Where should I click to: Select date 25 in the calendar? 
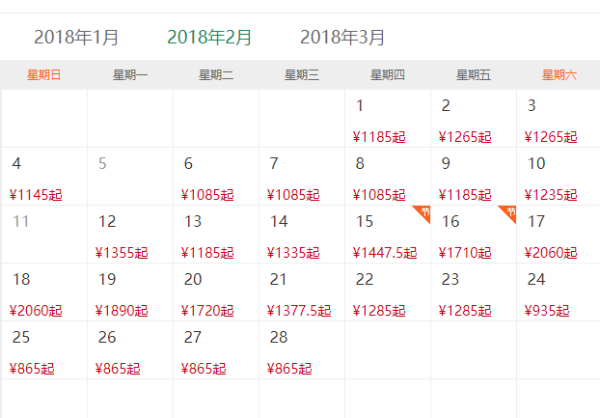click(x=44, y=350)
